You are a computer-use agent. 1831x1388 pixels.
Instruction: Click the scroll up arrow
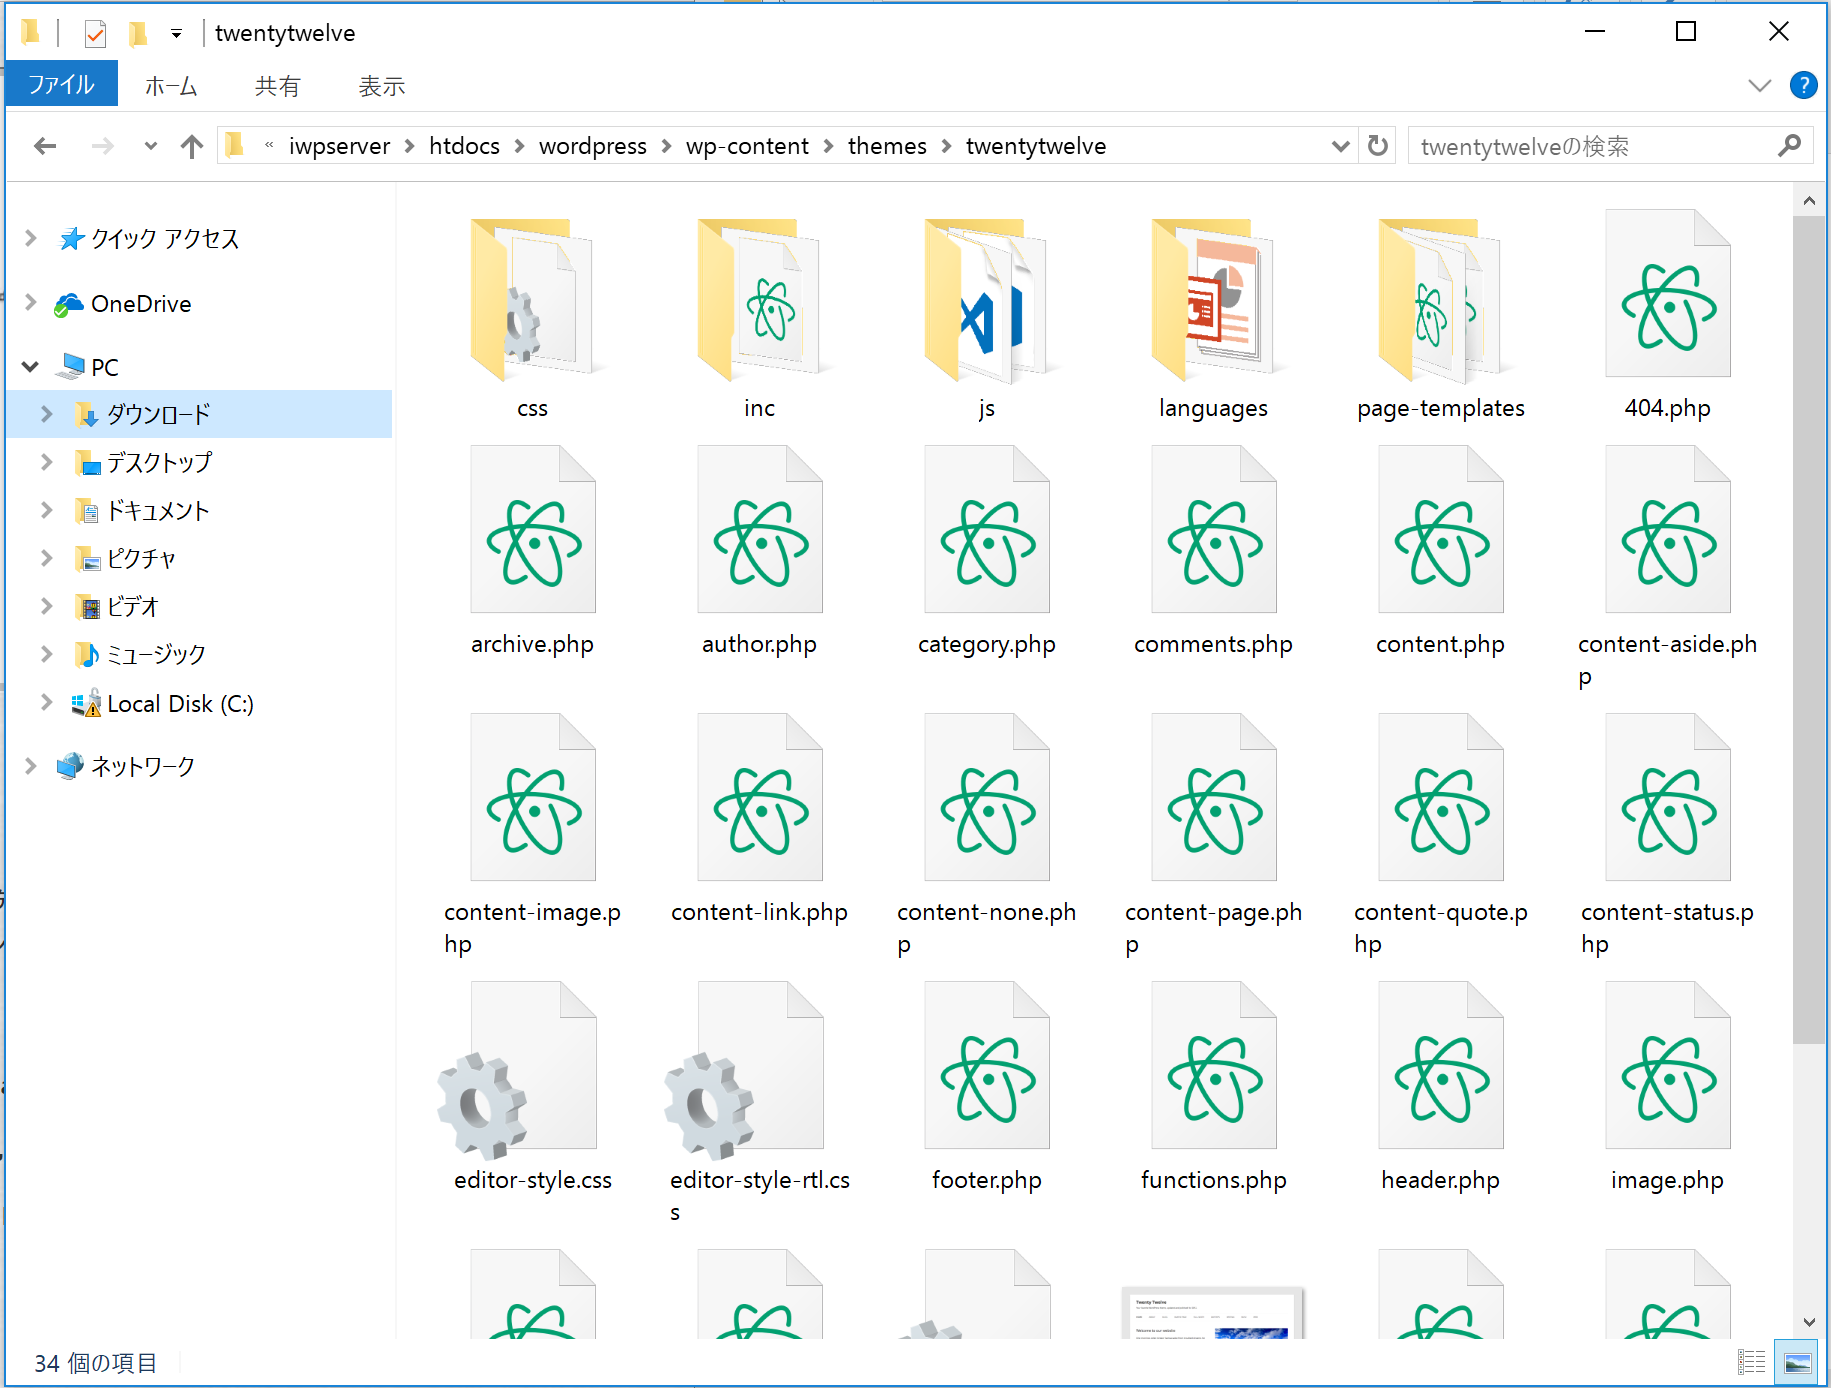pos(1808,201)
